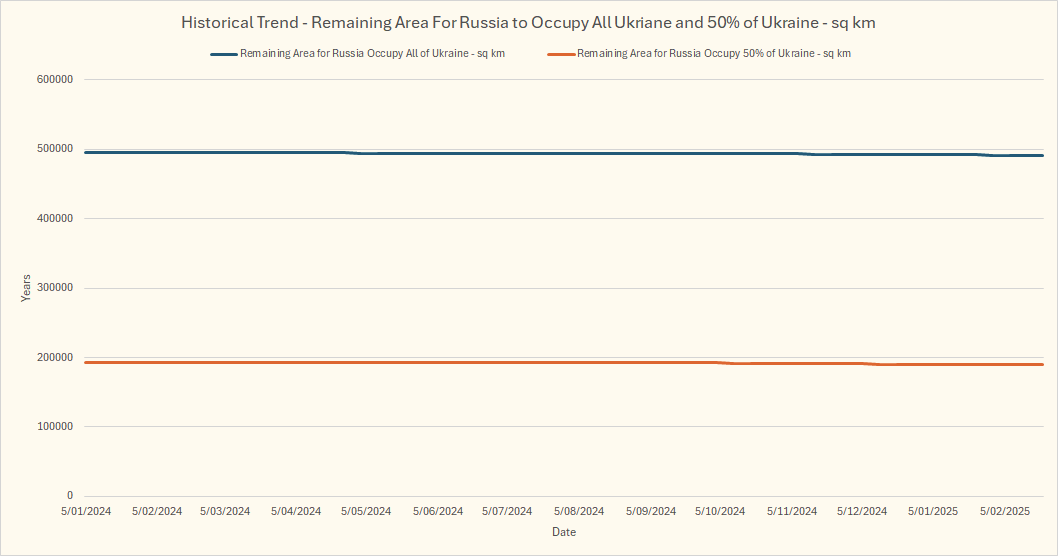Select the 5/08/2024 date label

tap(580, 511)
